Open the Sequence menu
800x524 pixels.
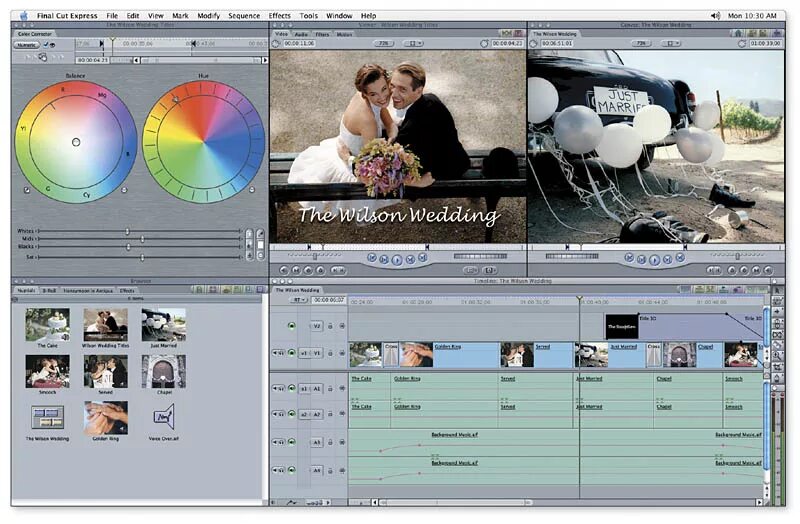[244, 16]
